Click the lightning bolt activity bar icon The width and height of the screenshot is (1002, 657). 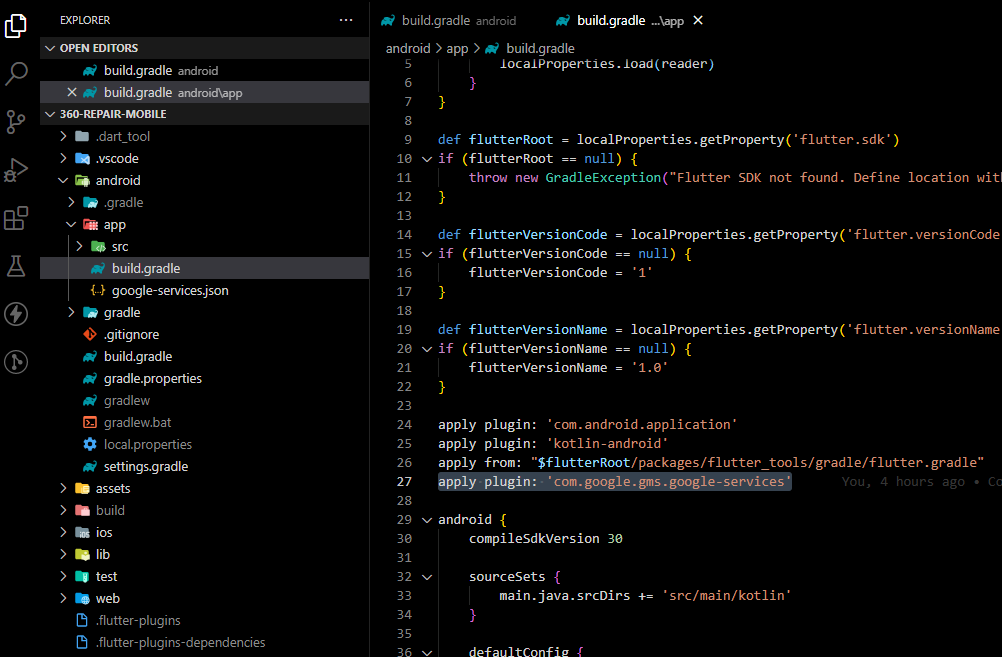[16, 314]
